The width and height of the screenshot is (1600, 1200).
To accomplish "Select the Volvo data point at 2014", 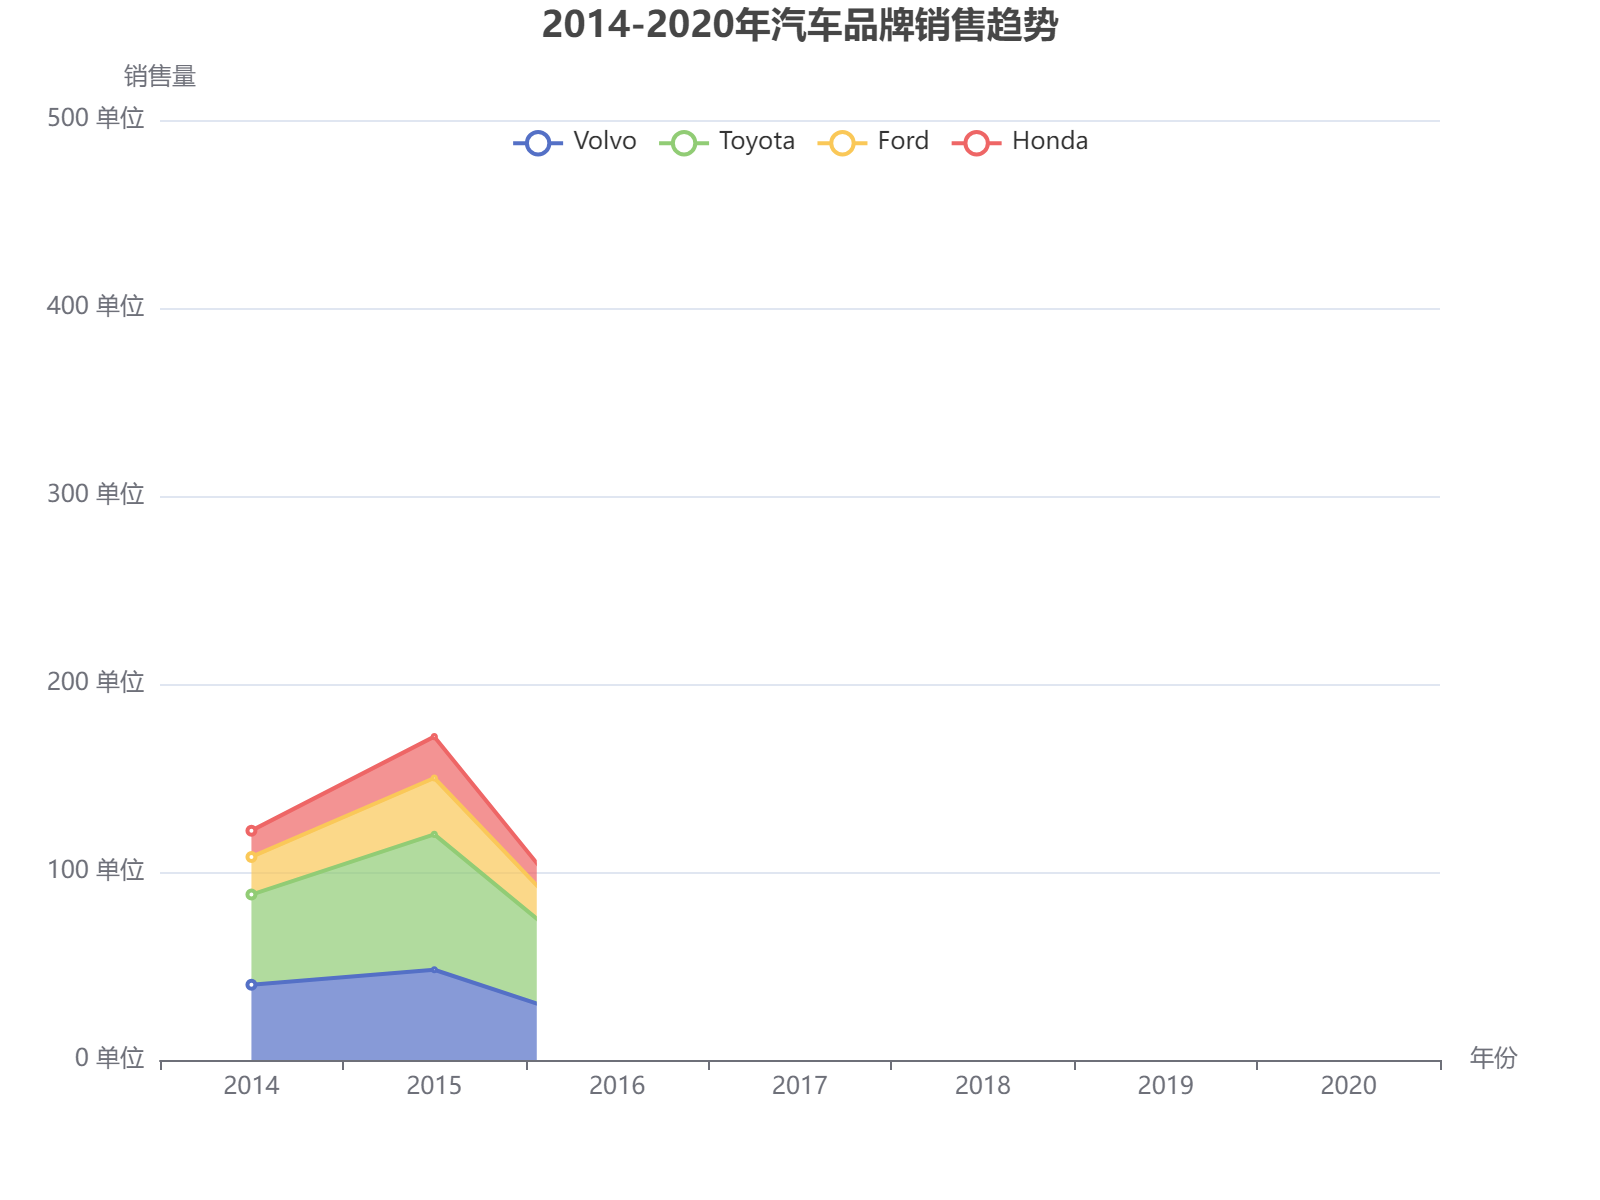I will coord(251,985).
